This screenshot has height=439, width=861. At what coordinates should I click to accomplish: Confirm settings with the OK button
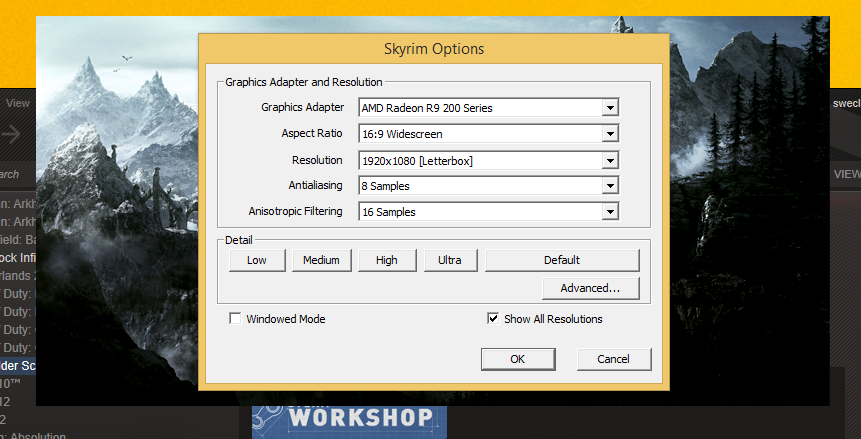pos(518,359)
